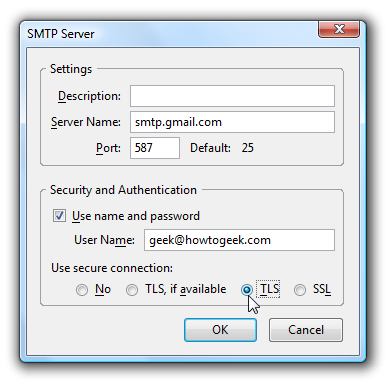Select the SSL radio button
Image resolution: width=387 pixels, height=384 pixels.
[300, 290]
